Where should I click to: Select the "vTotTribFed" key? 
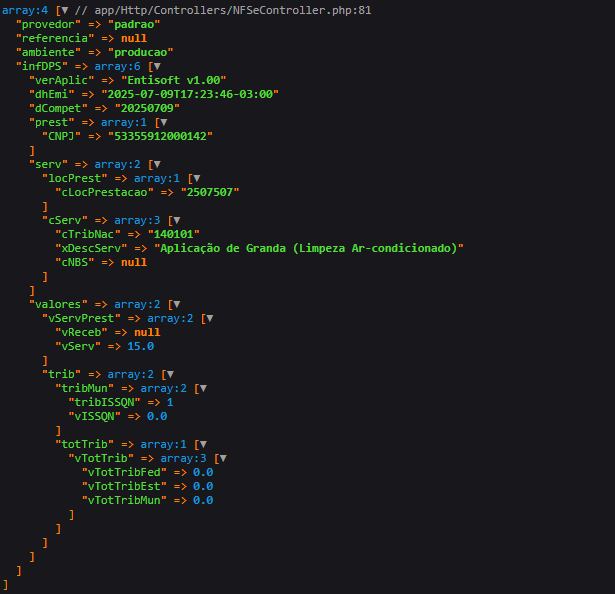[124, 473]
